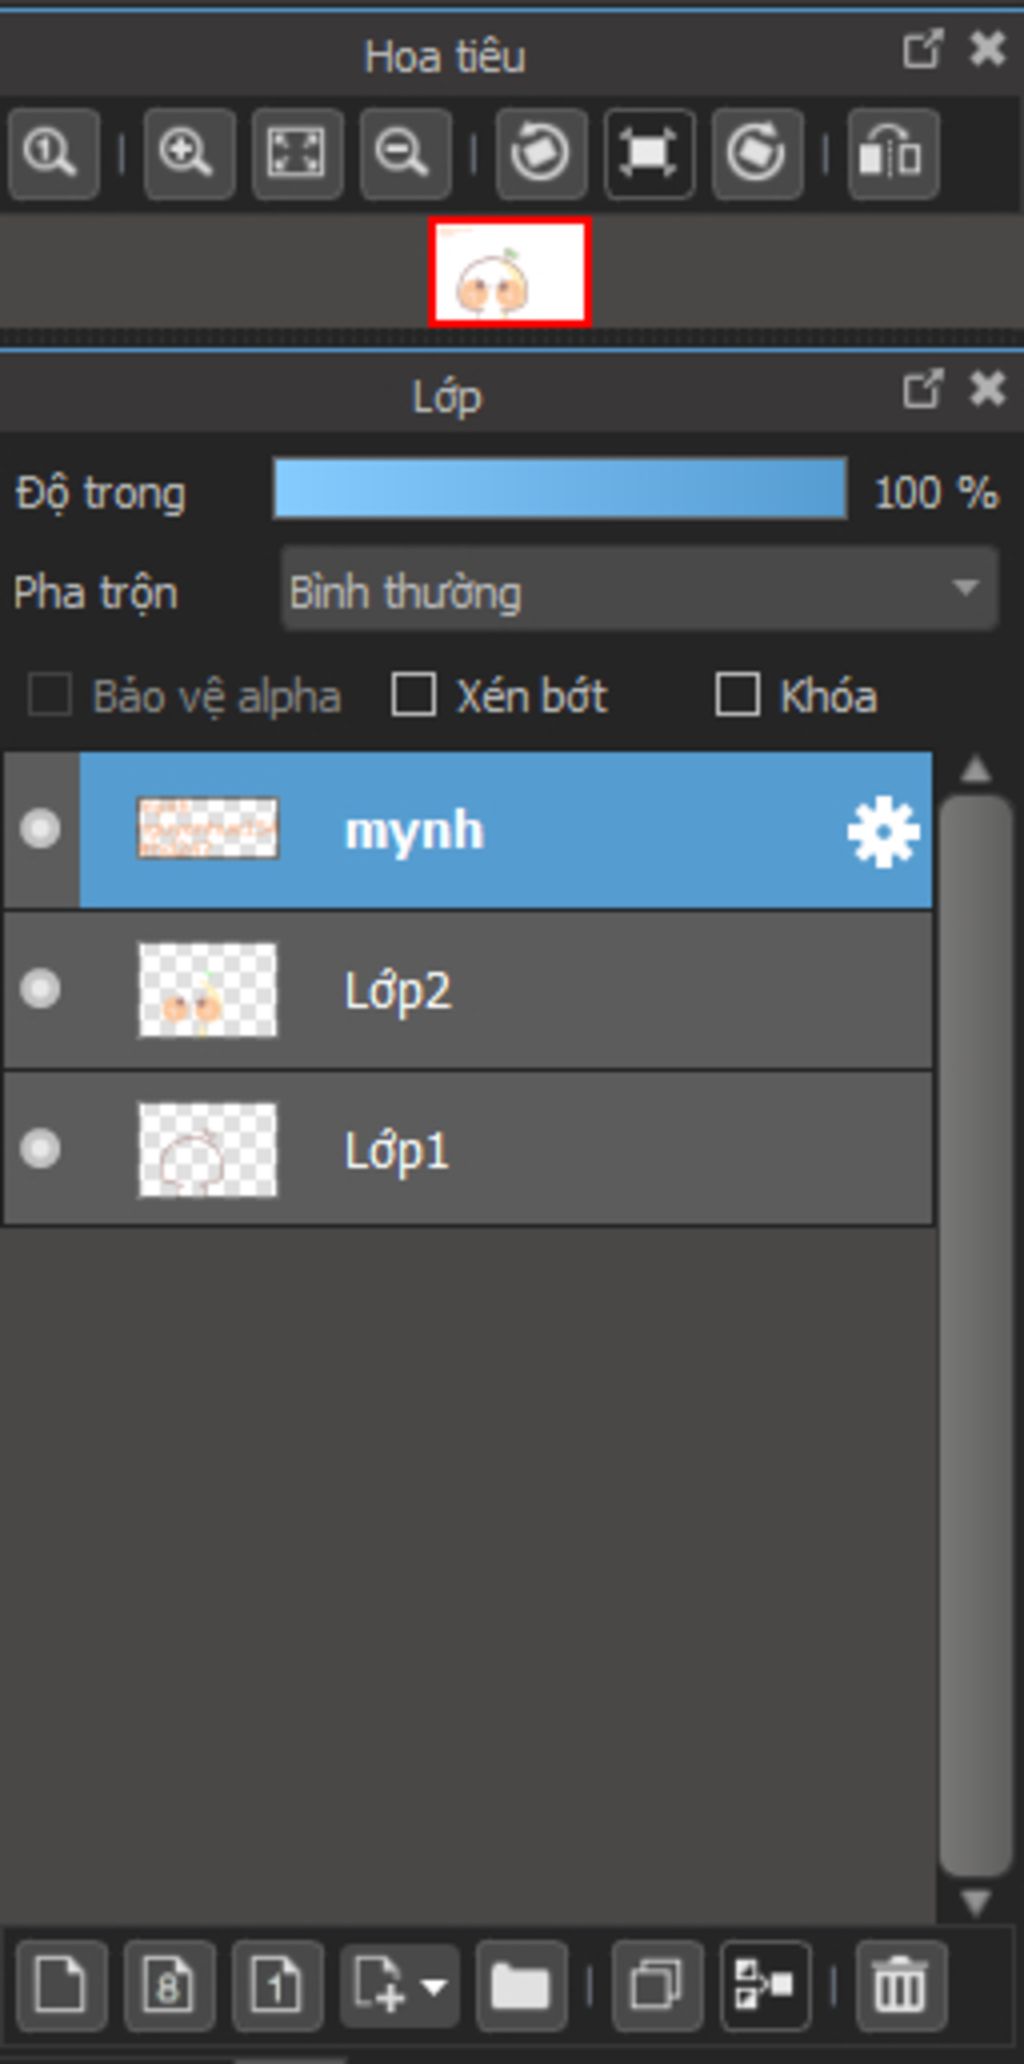Expand the add special layer dropdown arrow

coord(434,1986)
